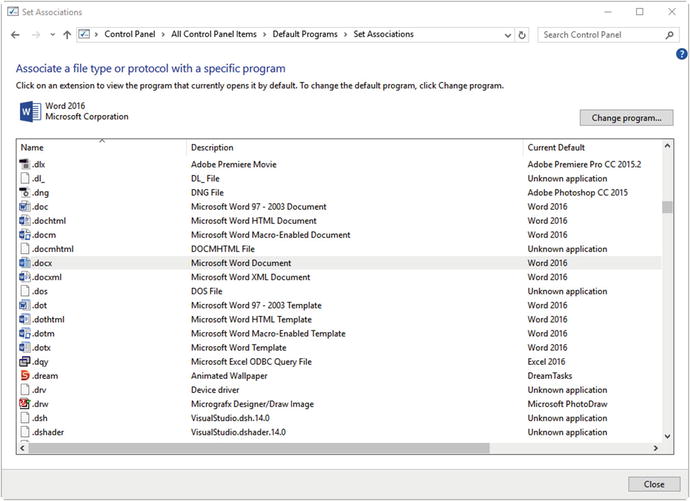690x501 pixels.
Task: Click the .dng Photoshop file icon
Action: coord(25,193)
